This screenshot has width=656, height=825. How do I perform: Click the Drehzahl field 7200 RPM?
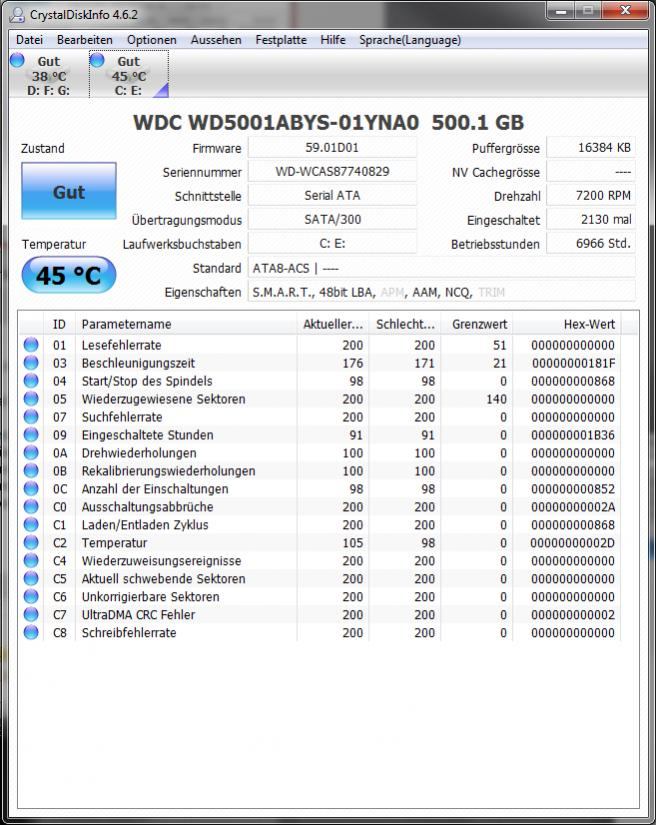591,195
